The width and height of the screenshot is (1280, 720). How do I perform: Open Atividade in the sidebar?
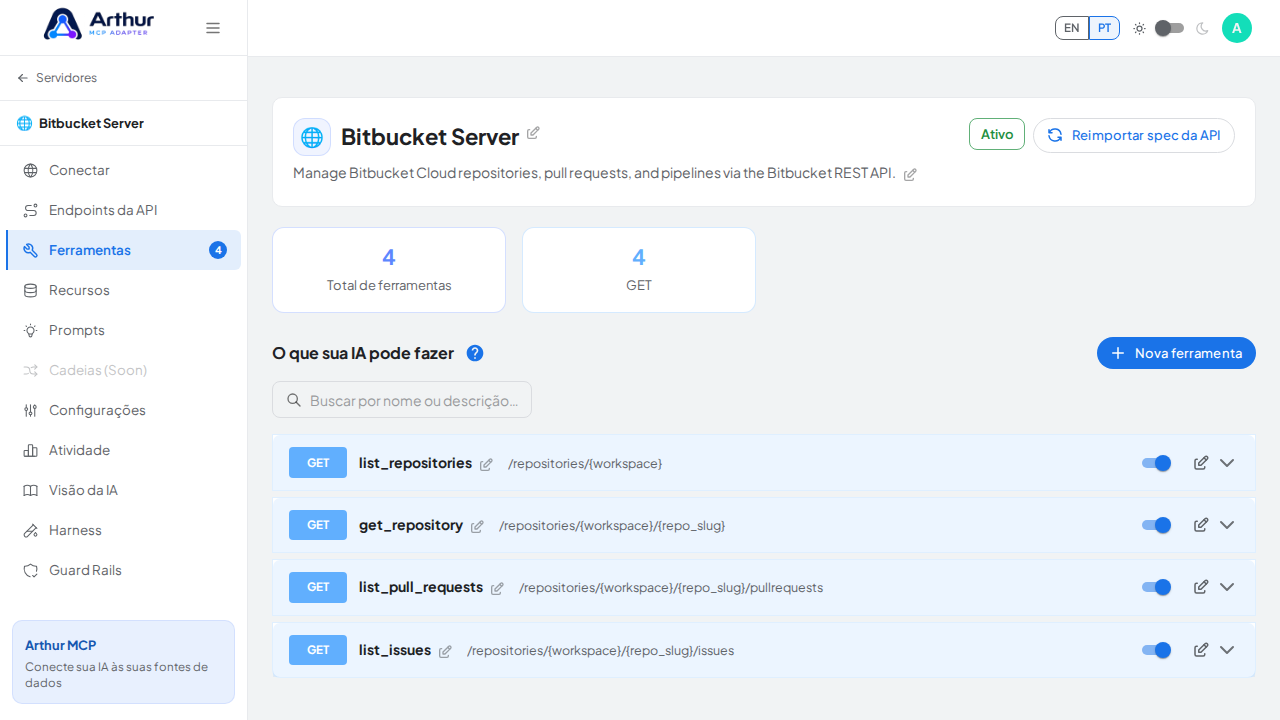[x=123, y=450]
